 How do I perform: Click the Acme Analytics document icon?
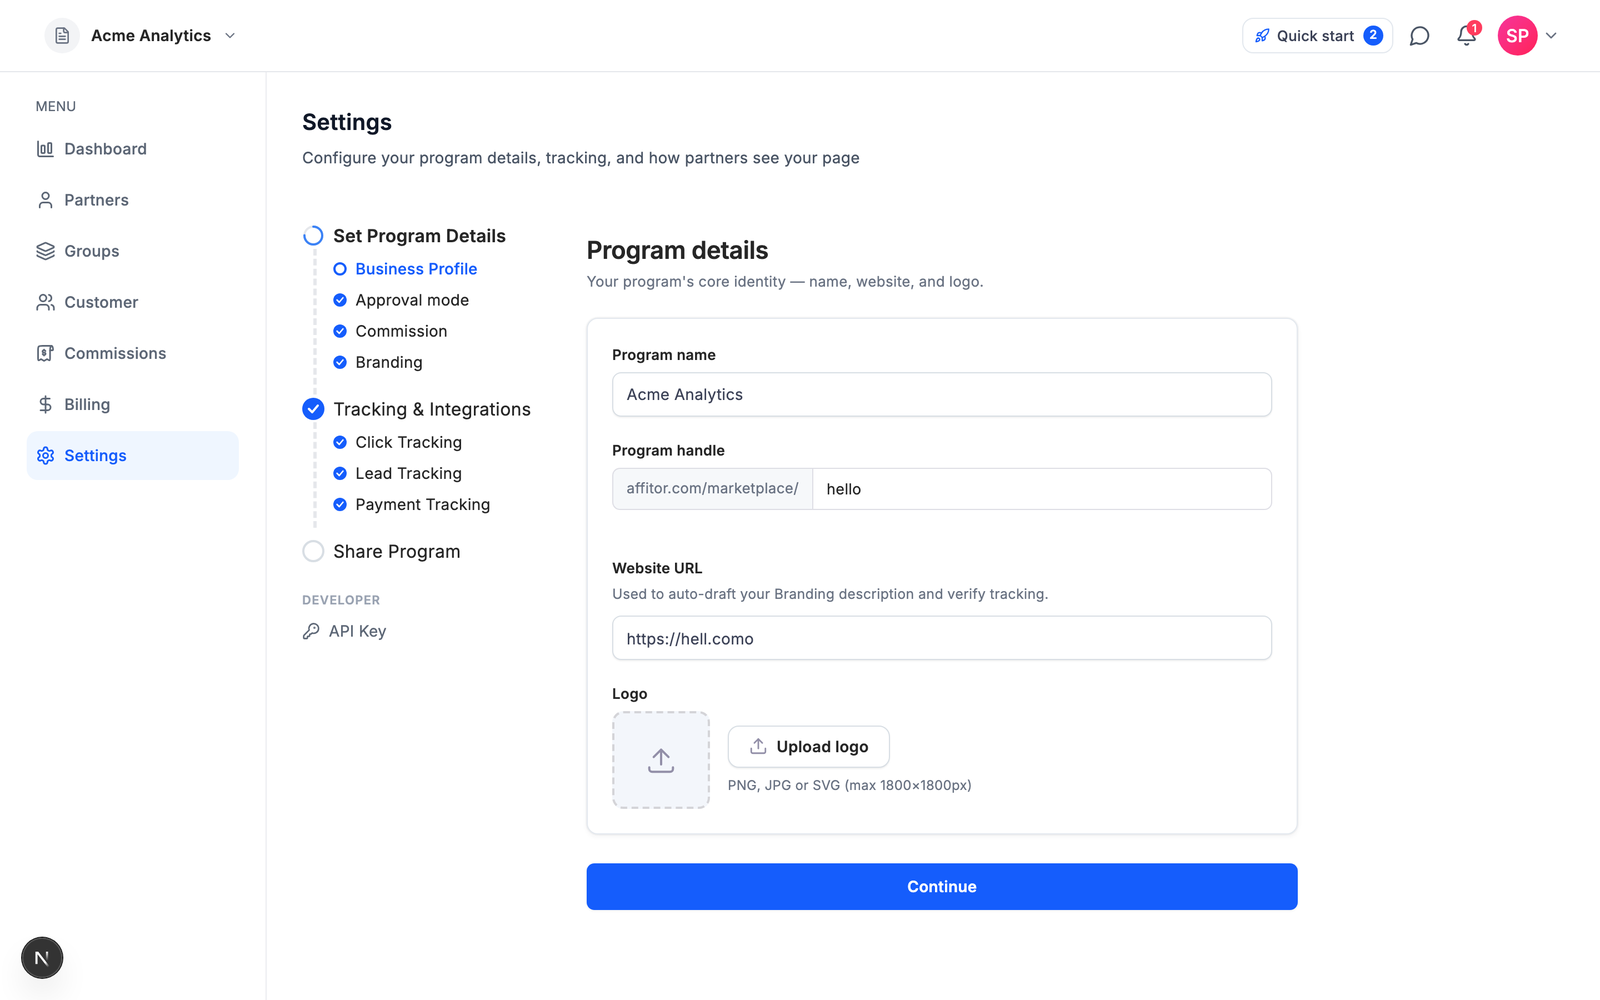(62, 35)
